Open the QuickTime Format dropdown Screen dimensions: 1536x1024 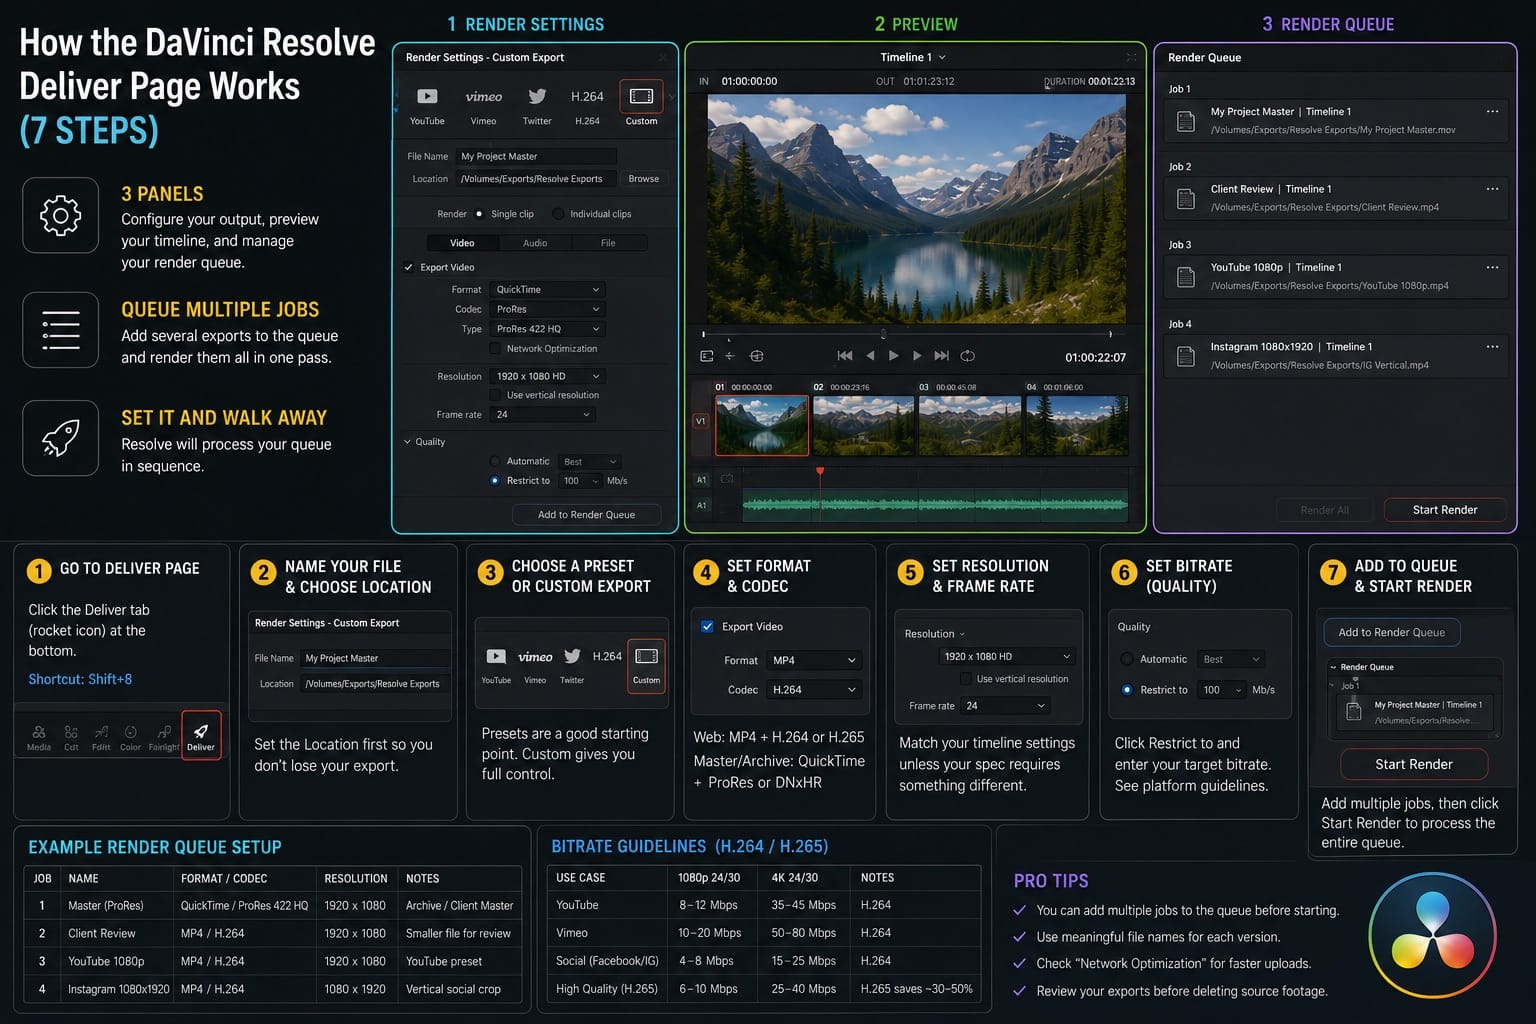548,290
